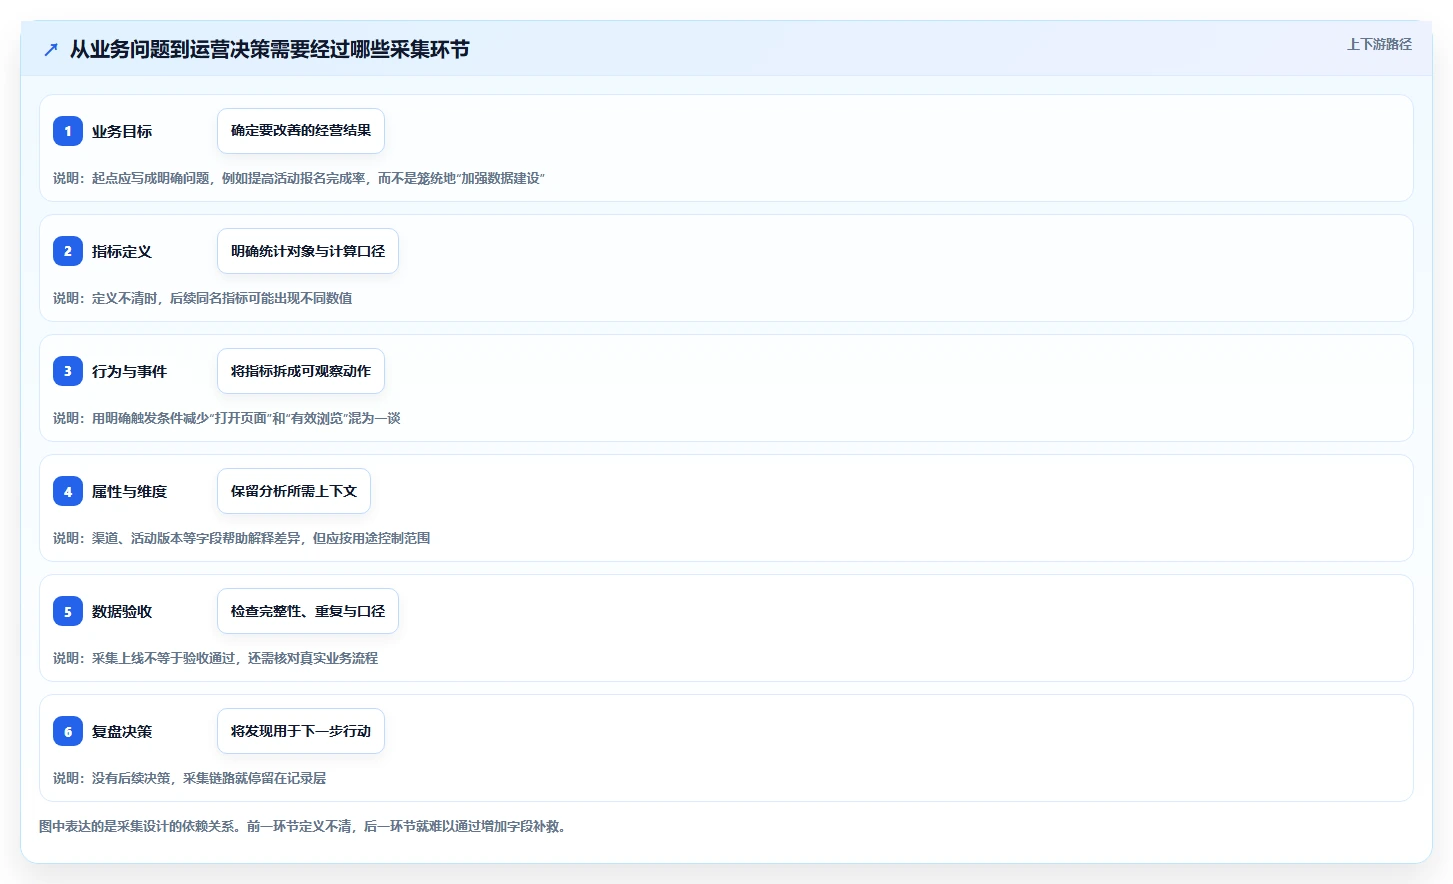Select the 保留分析所需上下文 chip
This screenshot has height=884, width=1453.
(x=294, y=491)
